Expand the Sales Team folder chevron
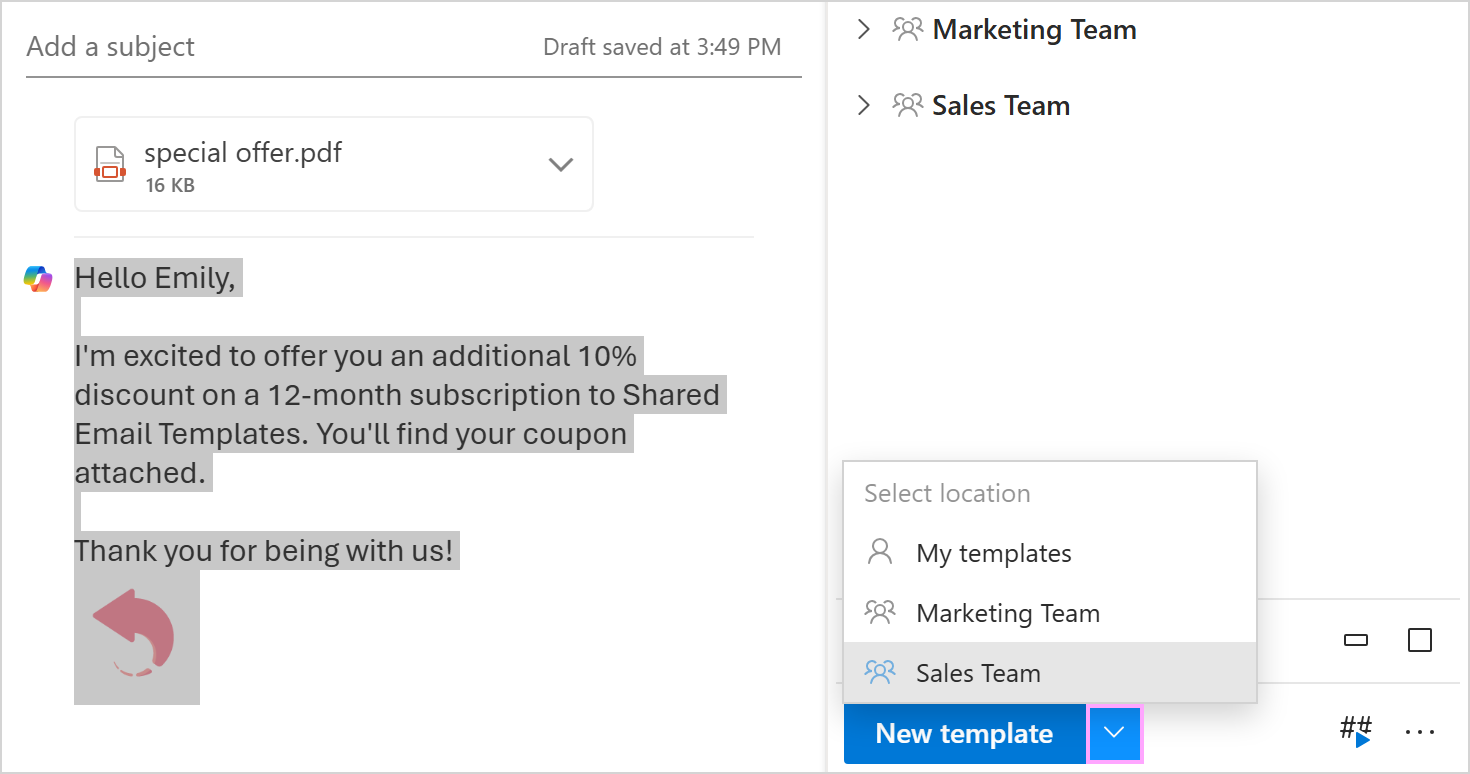Viewport: 1470px width, 774px height. click(864, 105)
